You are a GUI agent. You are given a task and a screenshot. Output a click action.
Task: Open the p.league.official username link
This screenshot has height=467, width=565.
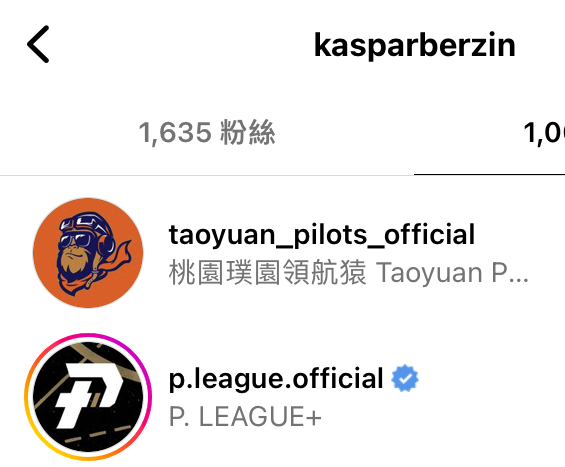click(x=276, y=378)
